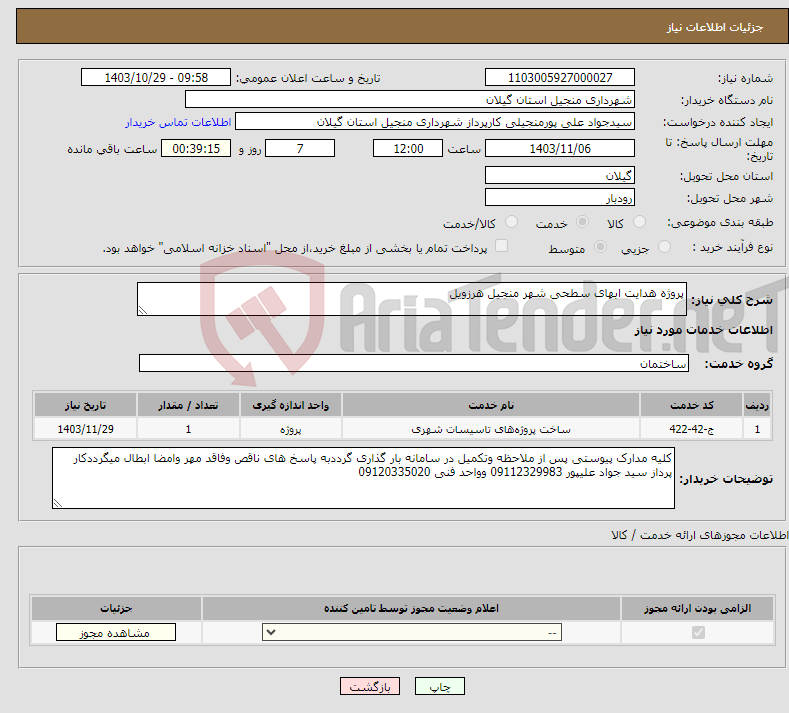Select the جزیی purchase type radio
This screenshot has width=789, height=713.
[x=665, y=247]
